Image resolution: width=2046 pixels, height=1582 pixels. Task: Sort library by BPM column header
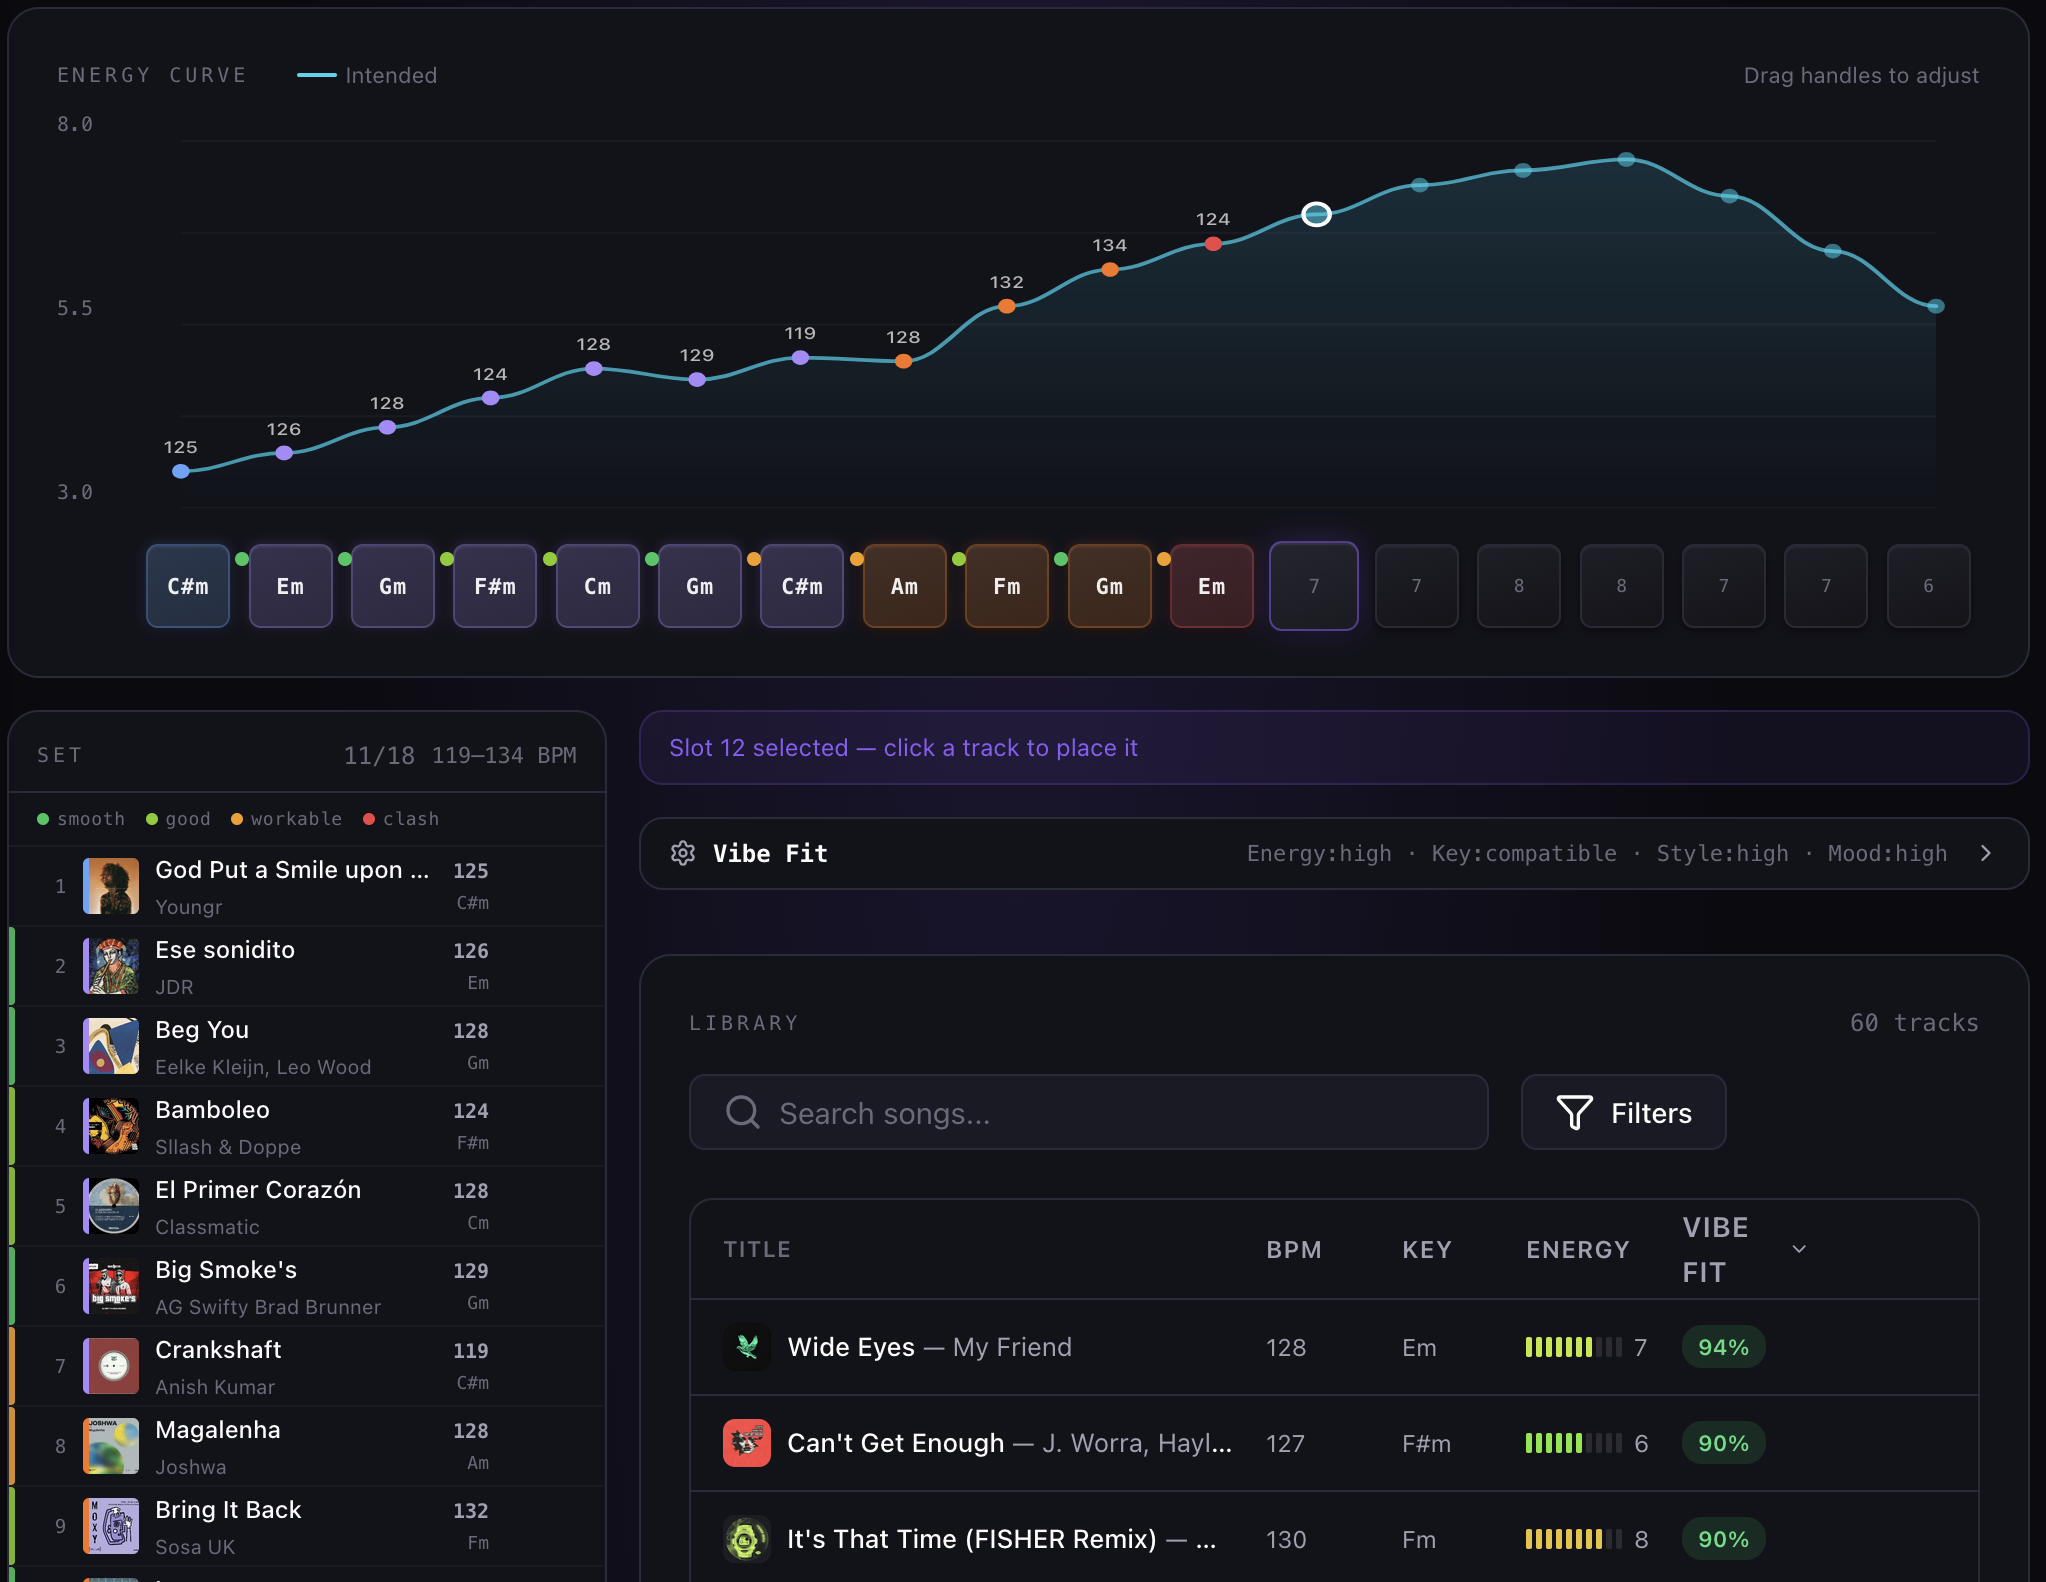click(x=1294, y=1249)
